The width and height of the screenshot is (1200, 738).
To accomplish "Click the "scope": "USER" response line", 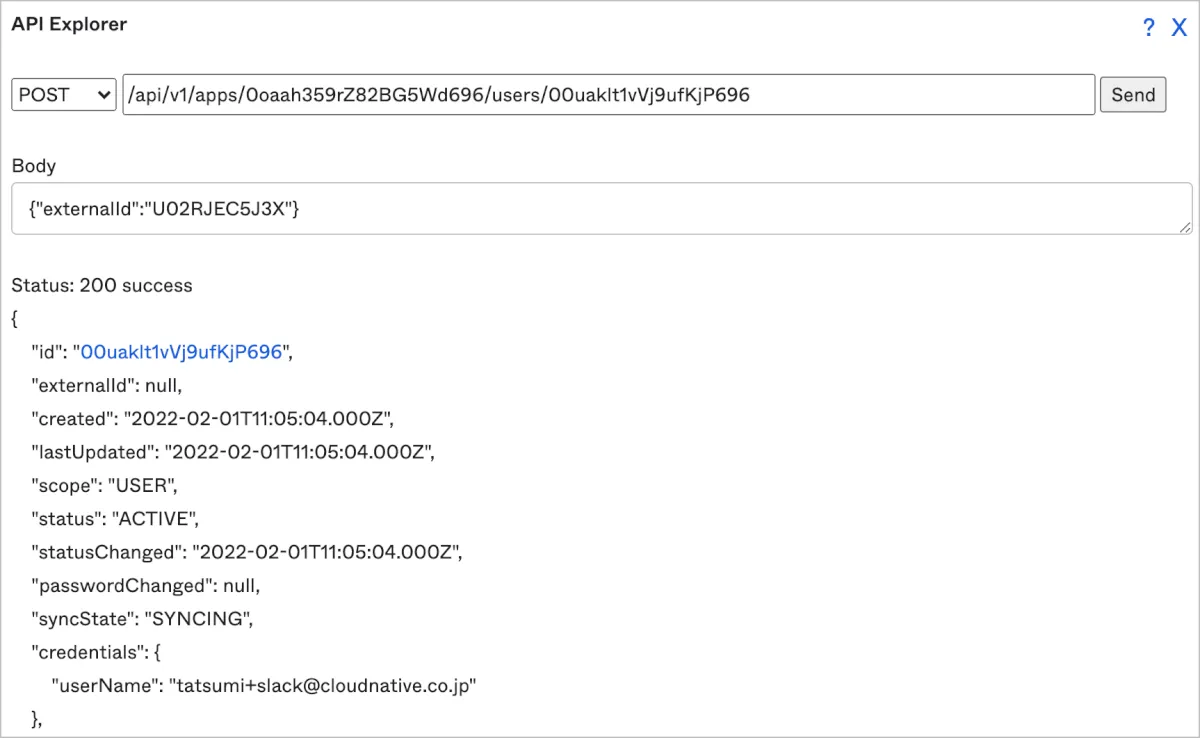I will click(x=105, y=485).
